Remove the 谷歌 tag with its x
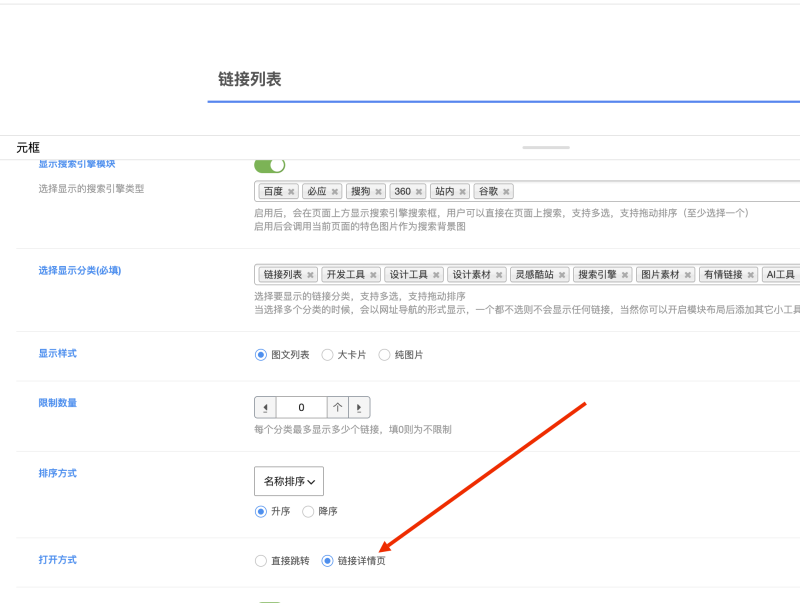 (x=506, y=192)
